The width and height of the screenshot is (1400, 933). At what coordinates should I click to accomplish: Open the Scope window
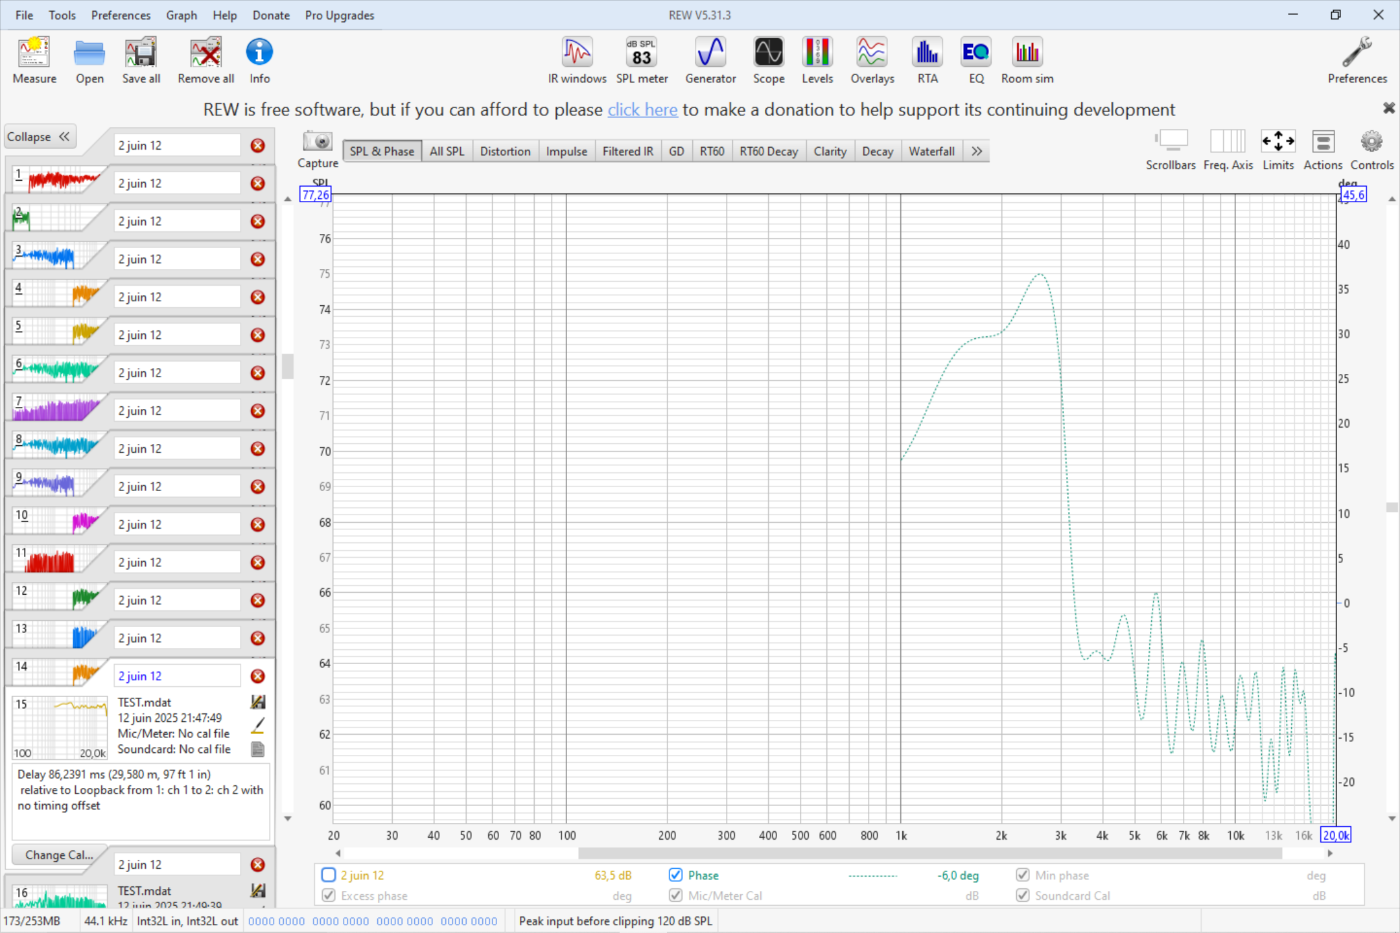point(768,60)
